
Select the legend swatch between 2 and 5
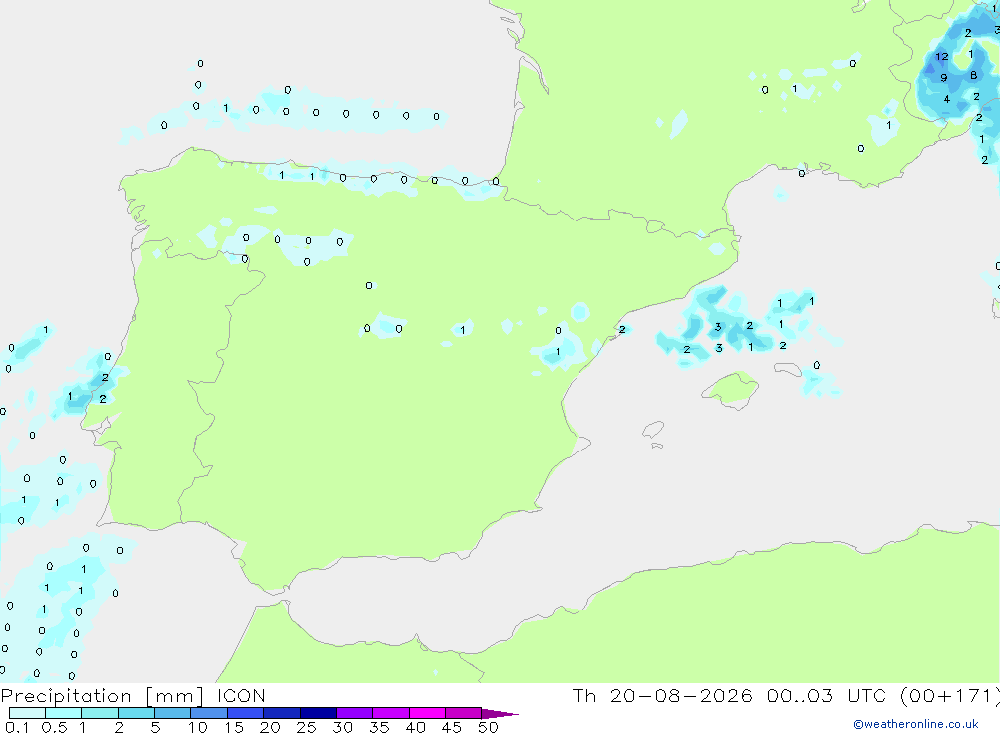(136, 713)
